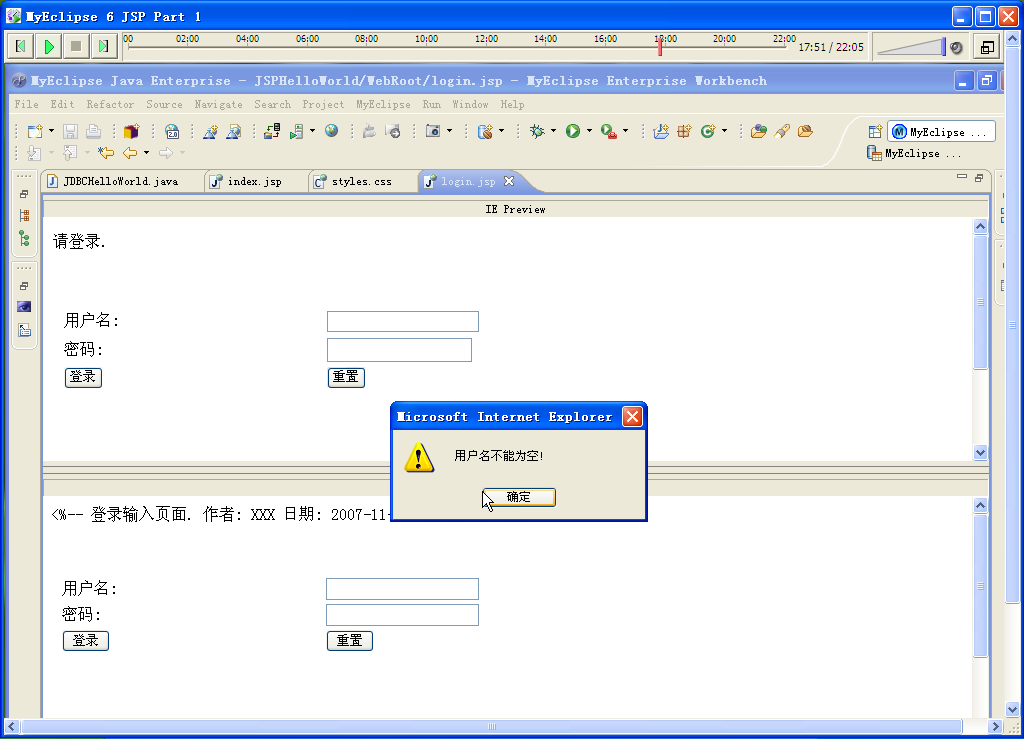Mute audio using the speaker icon
1024x739 pixels.
tap(956, 48)
